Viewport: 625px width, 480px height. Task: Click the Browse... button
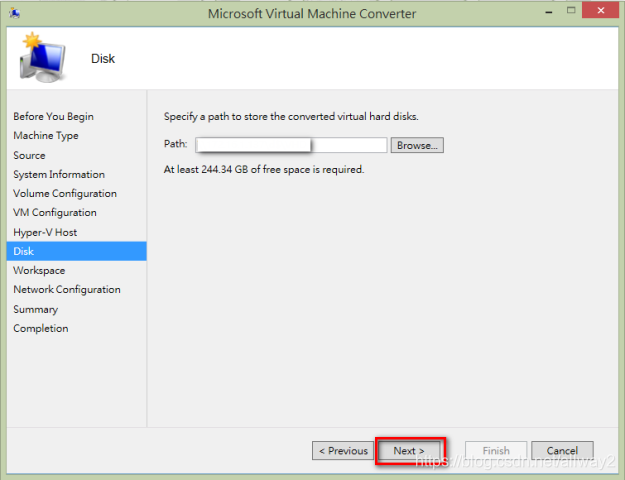click(x=417, y=145)
